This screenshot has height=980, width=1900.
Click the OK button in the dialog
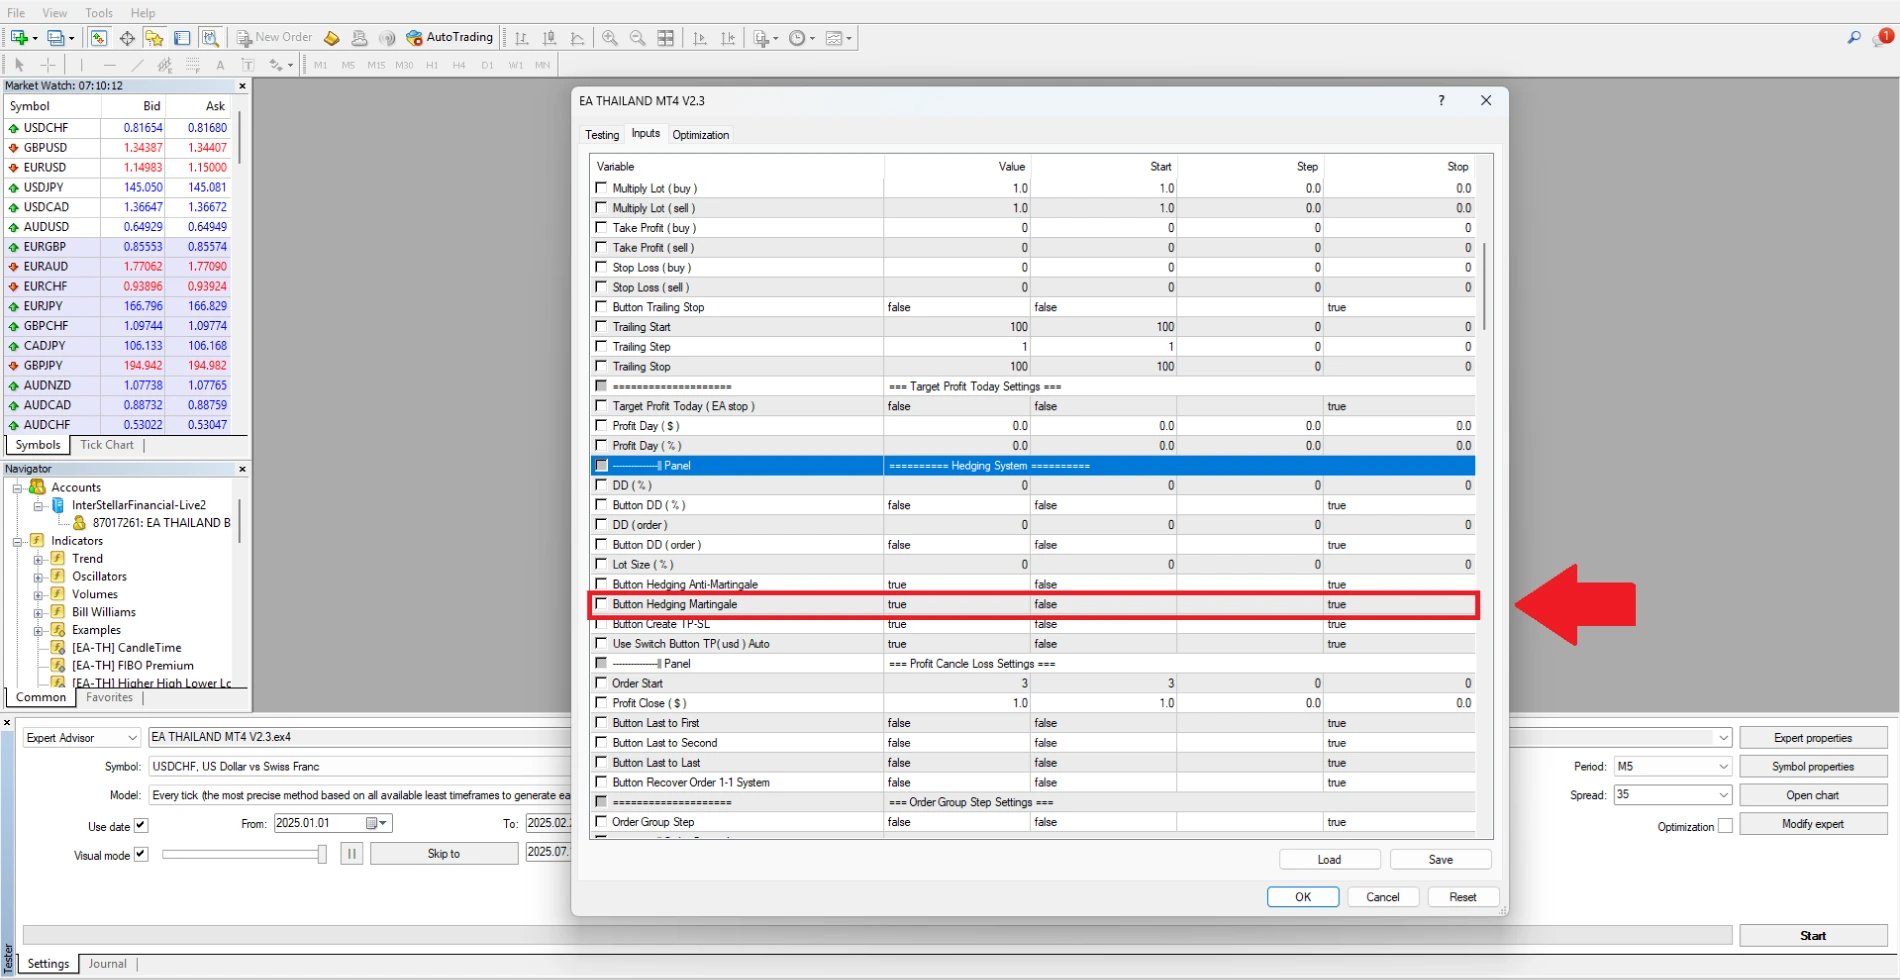pos(1302,897)
